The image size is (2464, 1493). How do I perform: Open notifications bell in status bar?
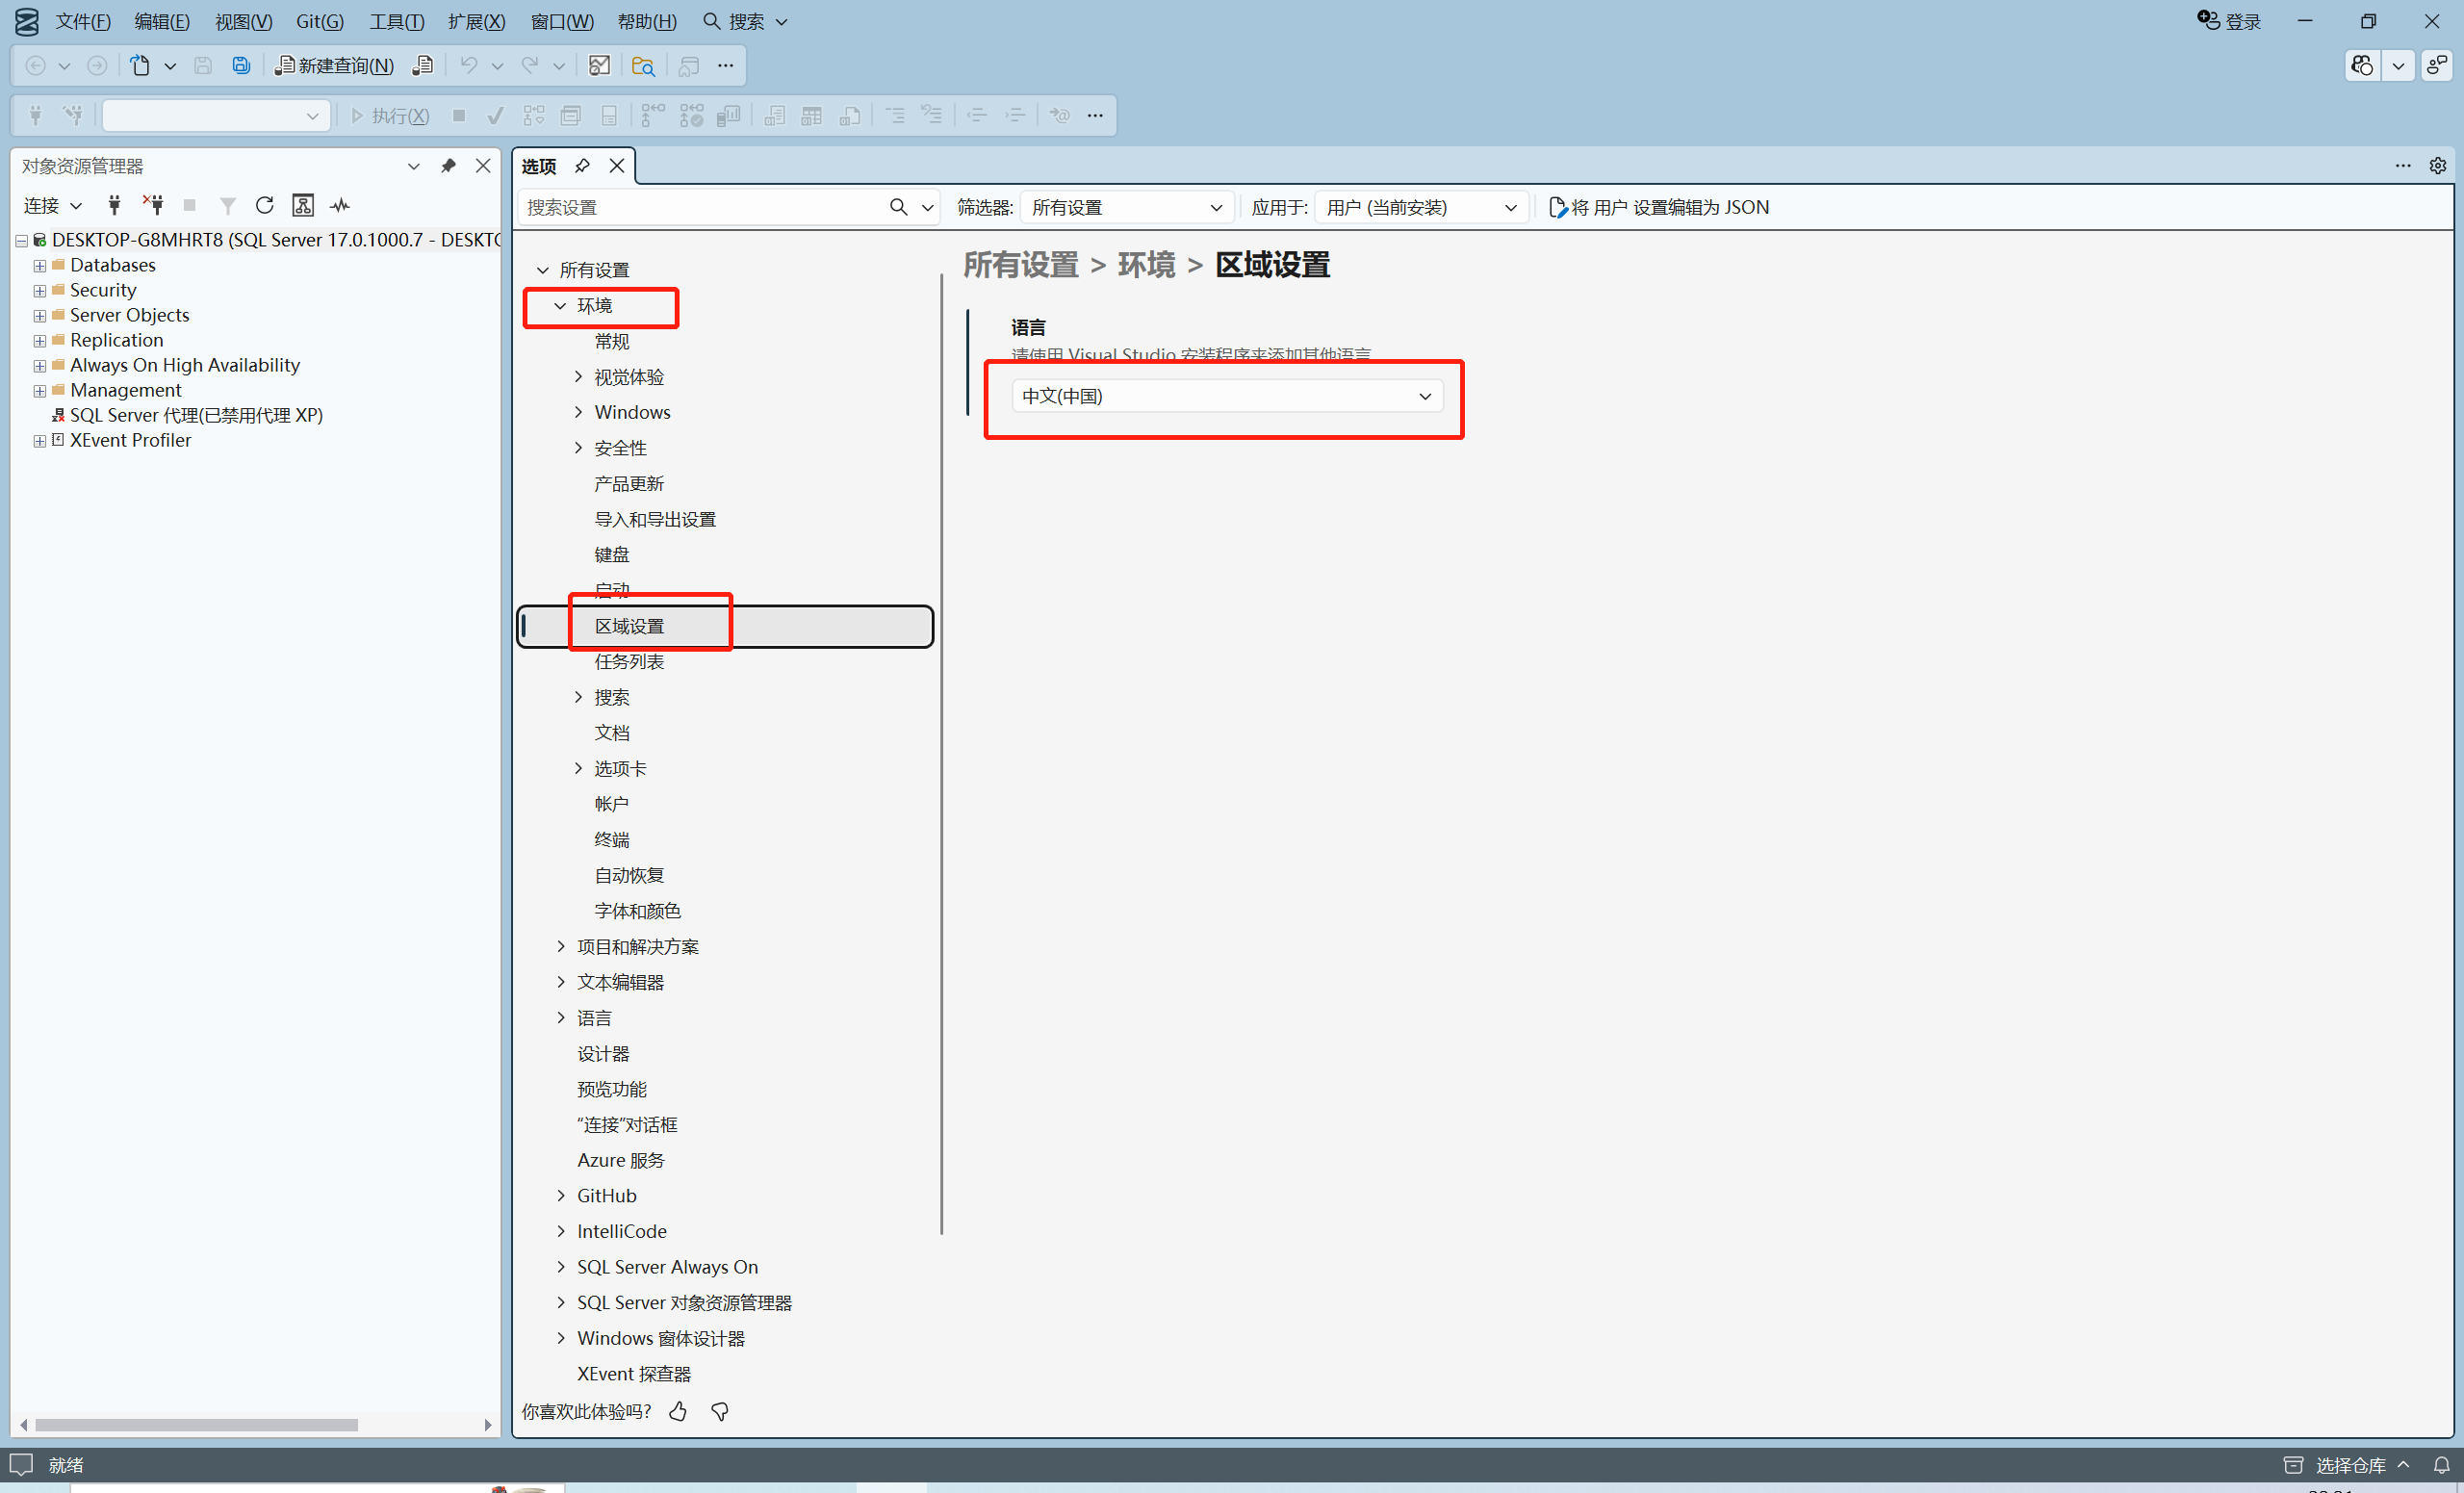pyautogui.click(x=2441, y=1465)
